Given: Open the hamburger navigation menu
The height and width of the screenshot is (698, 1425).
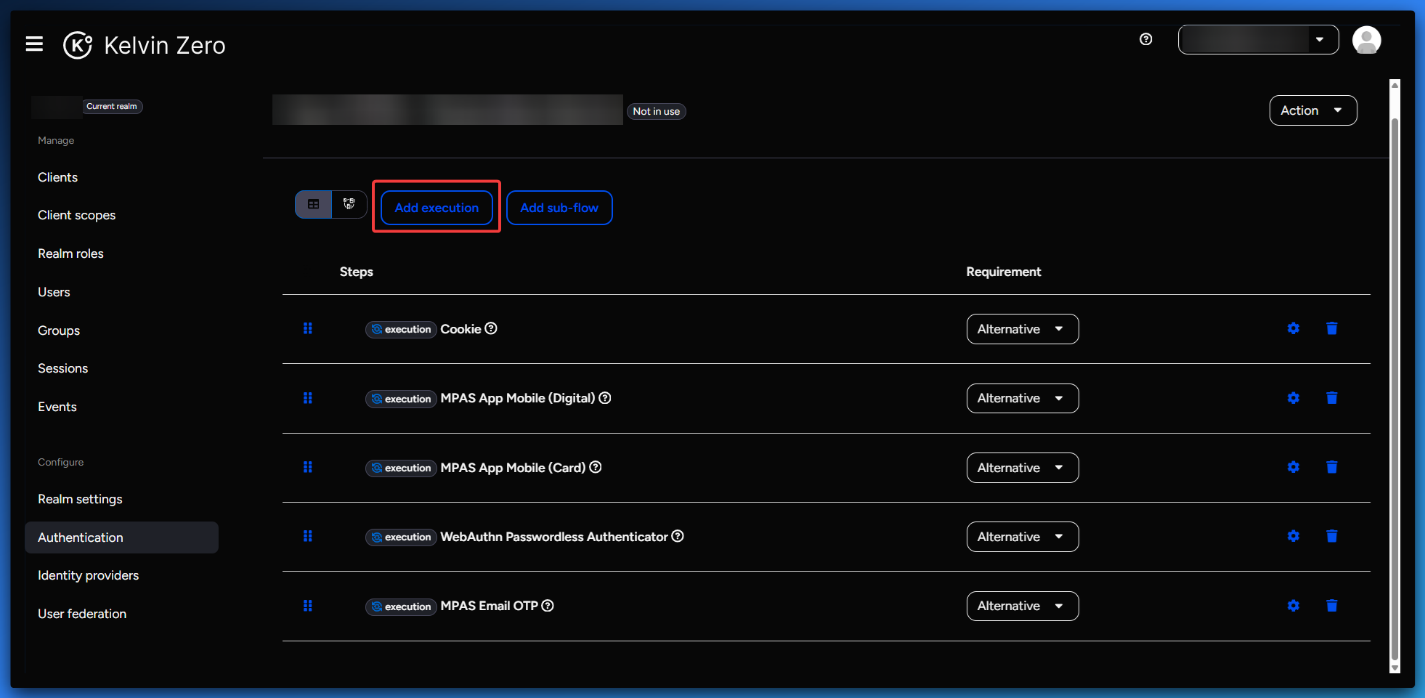Looking at the screenshot, I should click(x=34, y=44).
